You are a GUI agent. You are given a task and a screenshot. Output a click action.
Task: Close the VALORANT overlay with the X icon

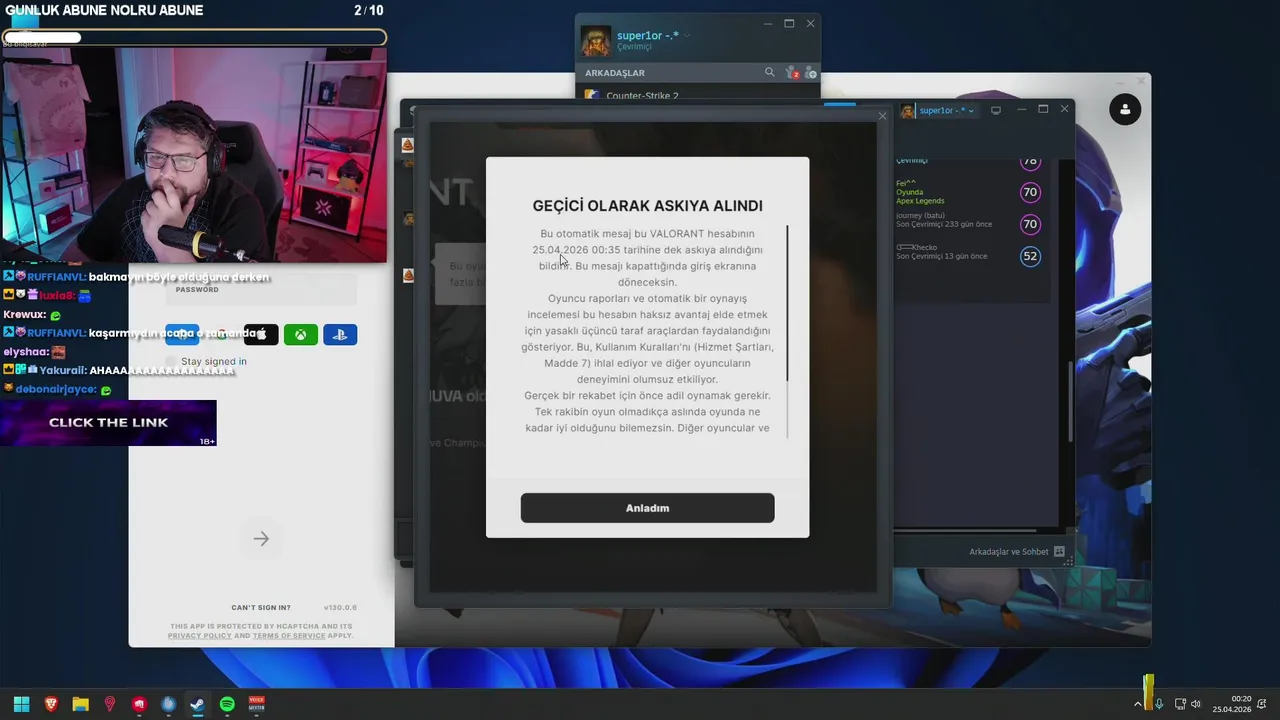pyautogui.click(x=882, y=116)
